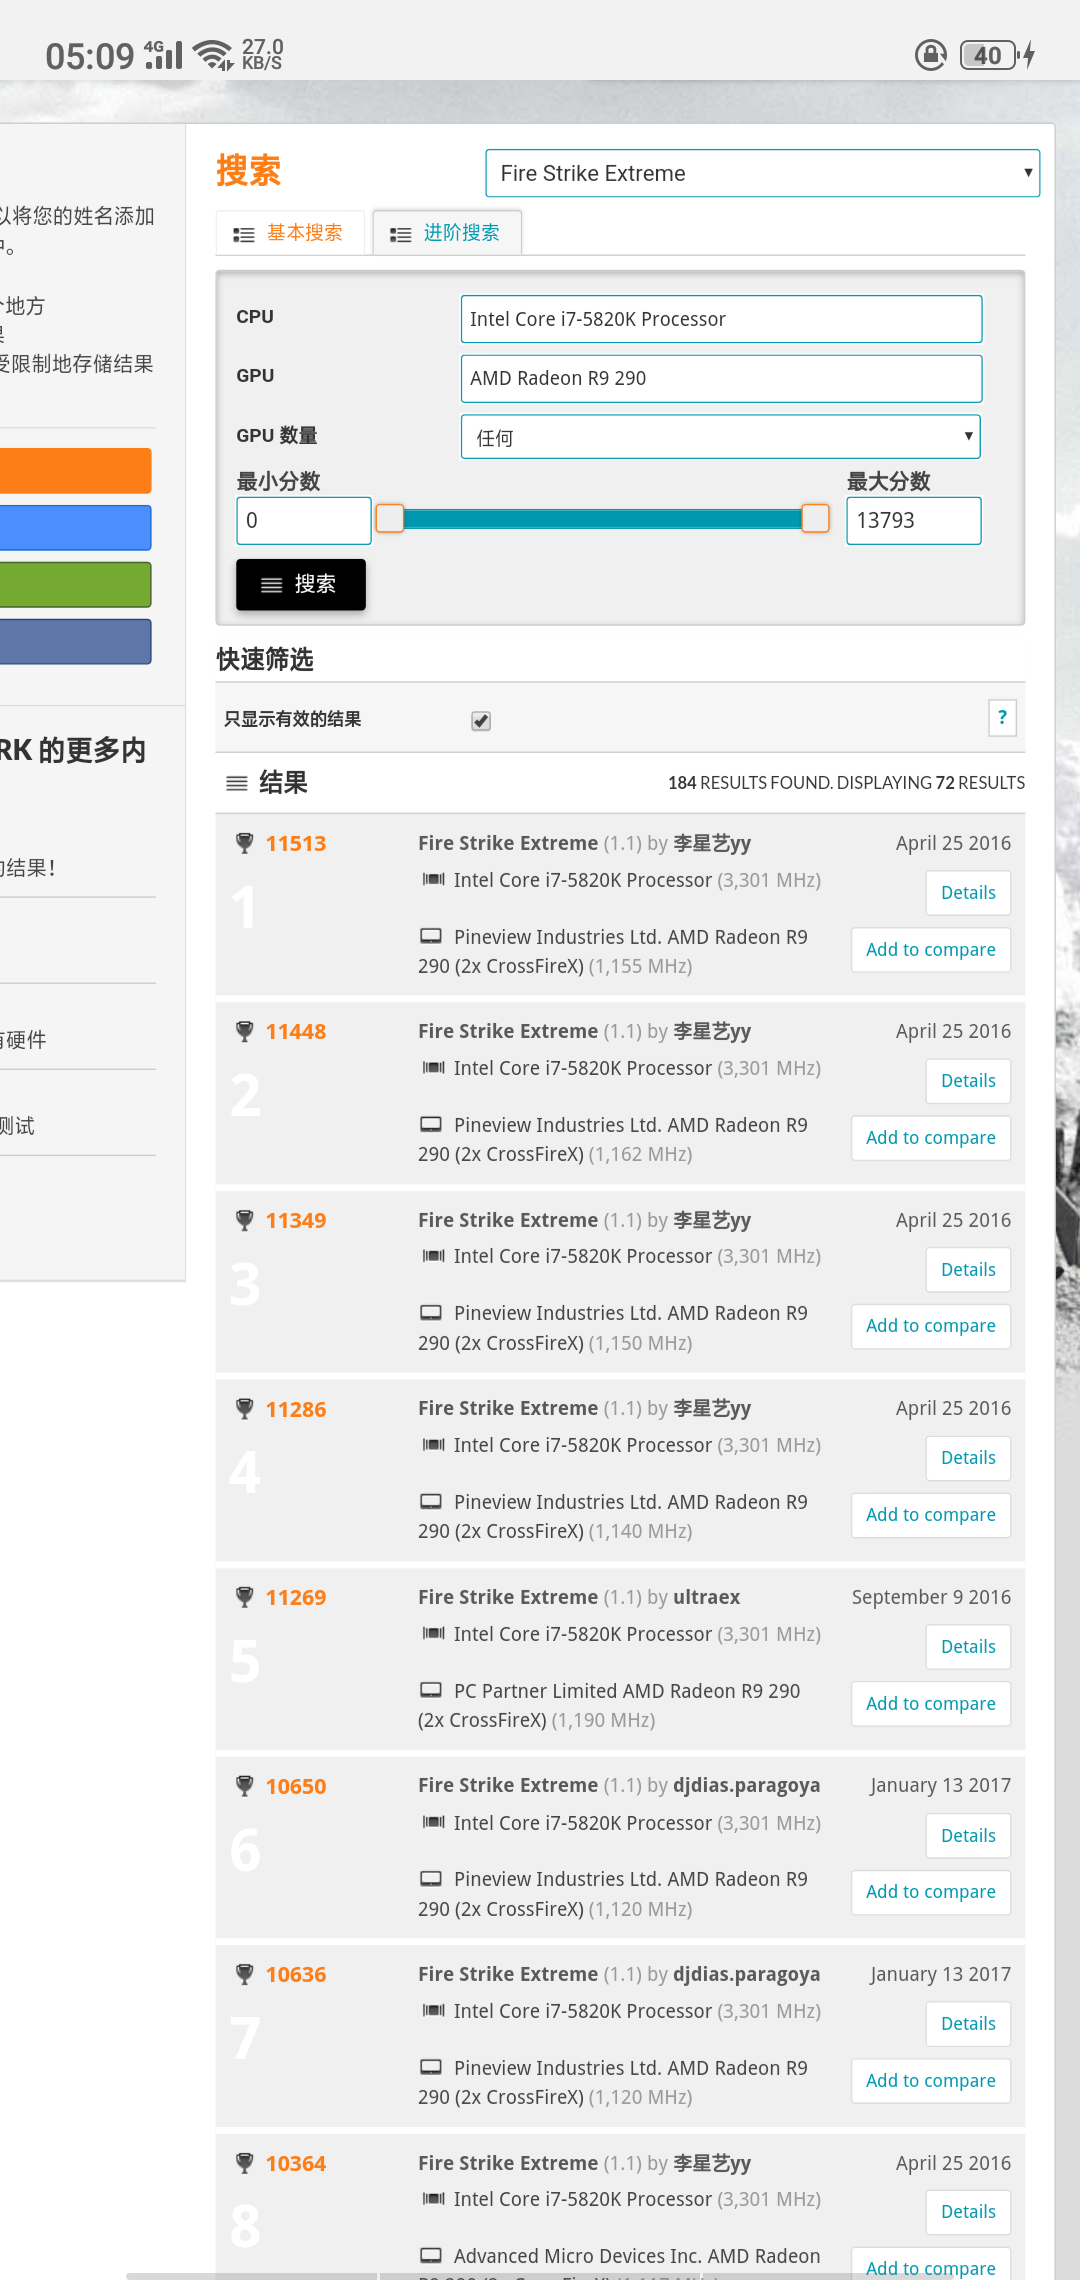The height and width of the screenshot is (2280, 1080).
Task: Click the green sidebar button
Action: (x=75, y=585)
